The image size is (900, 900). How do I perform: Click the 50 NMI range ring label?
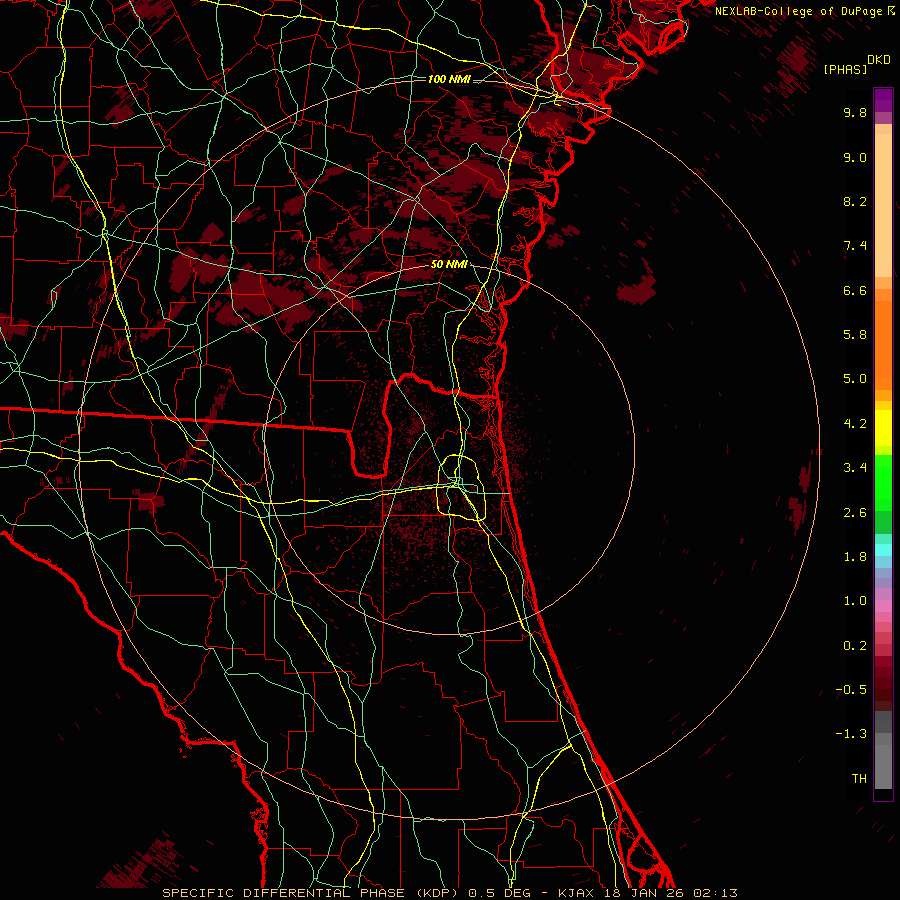pyautogui.click(x=449, y=264)
